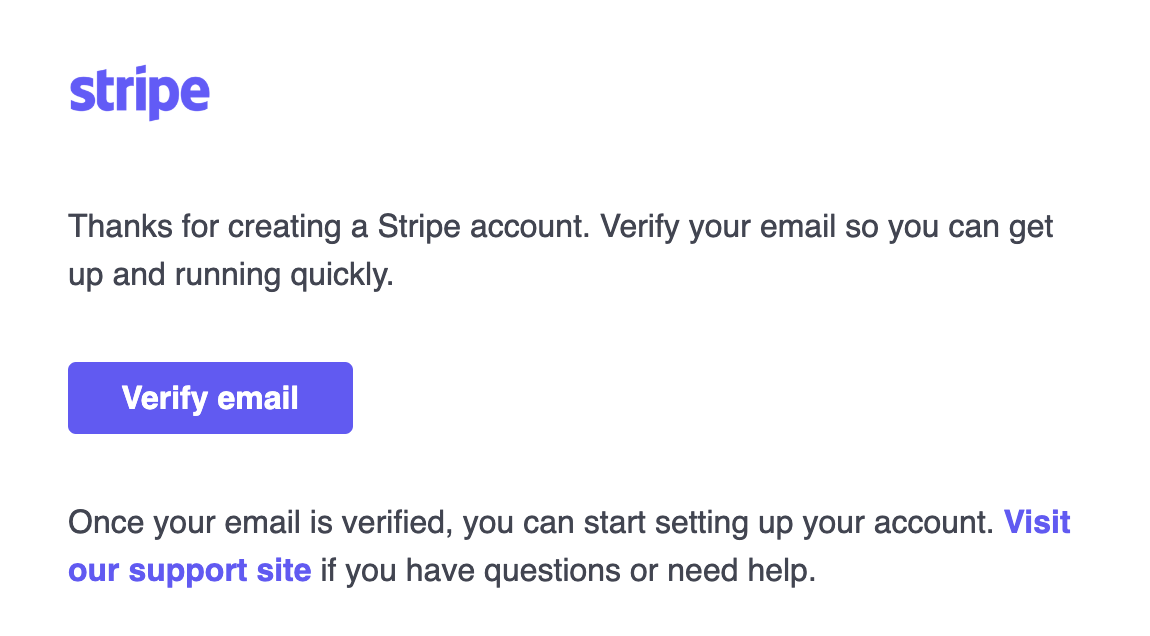The width and height of the screenshot is (1150, 636).
Task: Click the "up and running quickly" text line
Action: coord(231,275)
